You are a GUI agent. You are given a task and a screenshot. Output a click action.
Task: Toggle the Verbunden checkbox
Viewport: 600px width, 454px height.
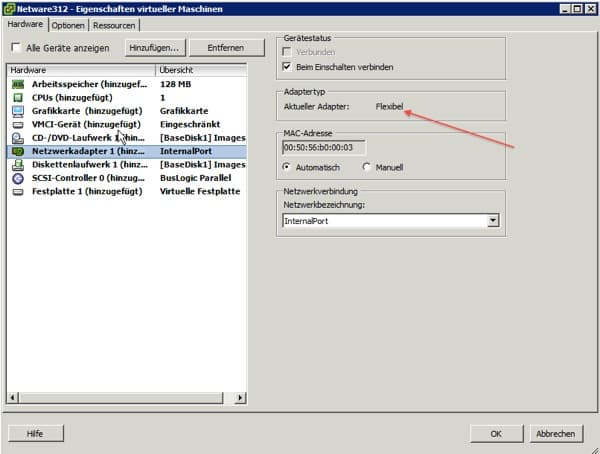click(x=287, y=52)
